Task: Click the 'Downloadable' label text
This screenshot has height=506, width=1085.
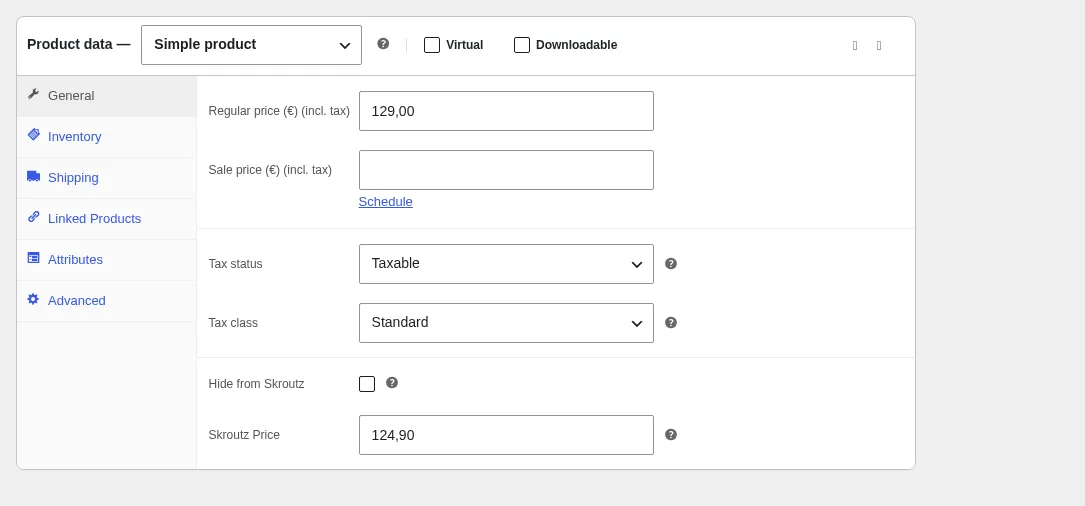Action: tap(576, 45)
